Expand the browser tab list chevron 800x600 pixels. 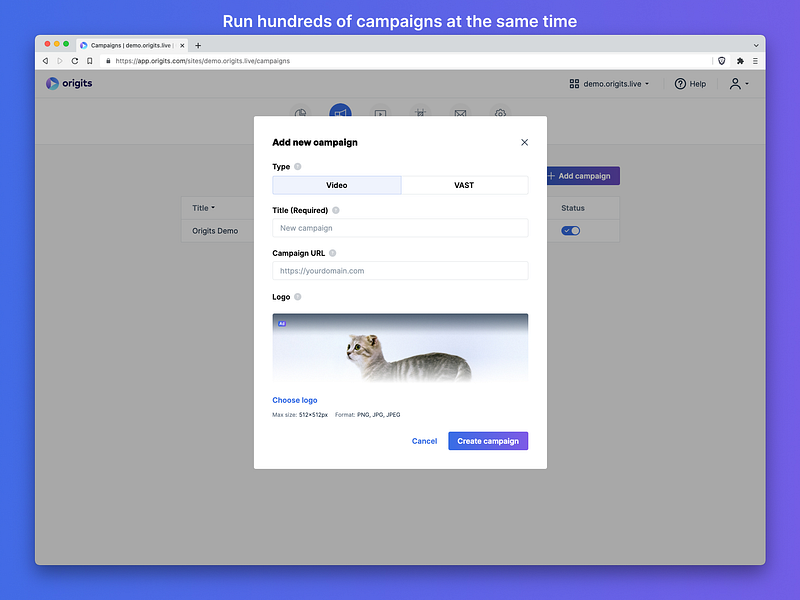(756, 45)
